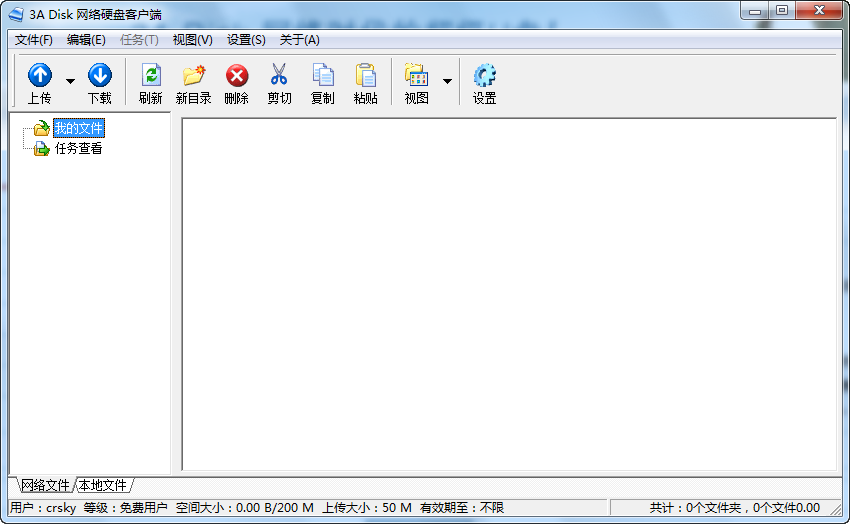
Task: Click the status text 等级：免费用户
Action: point(125,508)
